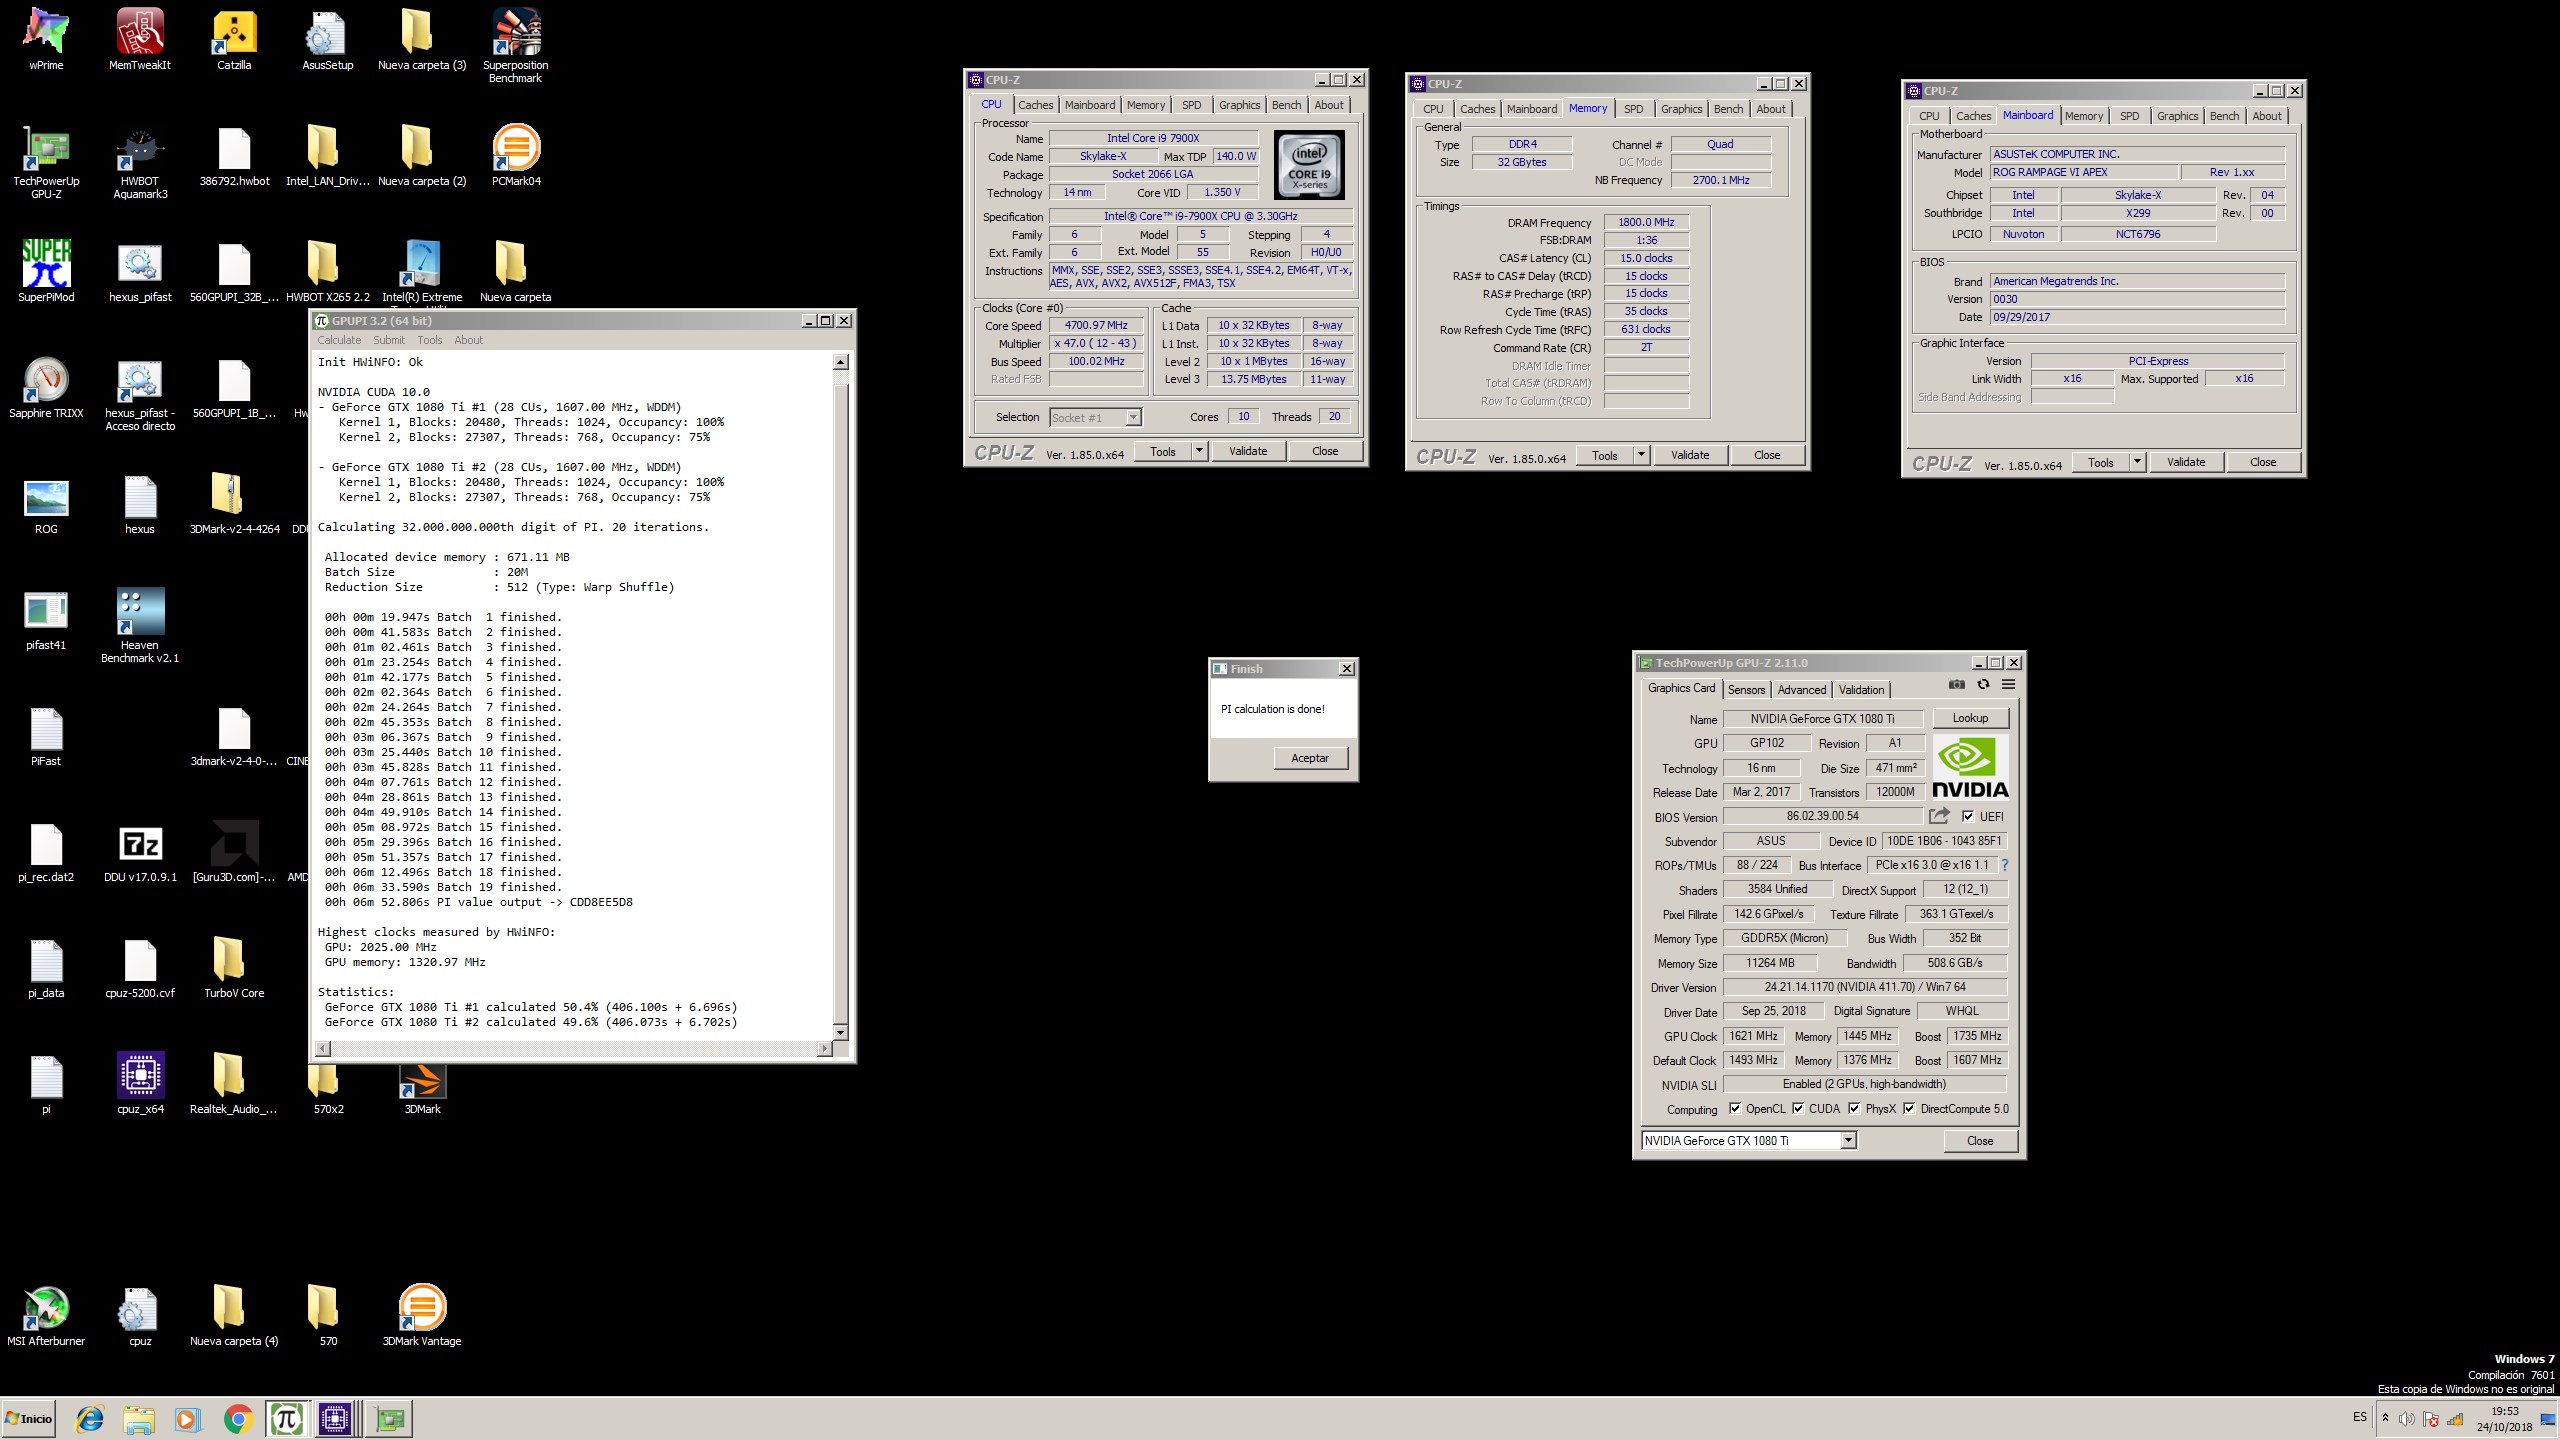Open the PCMark04 desktop icon

pyautogui.click(x=515, y=155)
